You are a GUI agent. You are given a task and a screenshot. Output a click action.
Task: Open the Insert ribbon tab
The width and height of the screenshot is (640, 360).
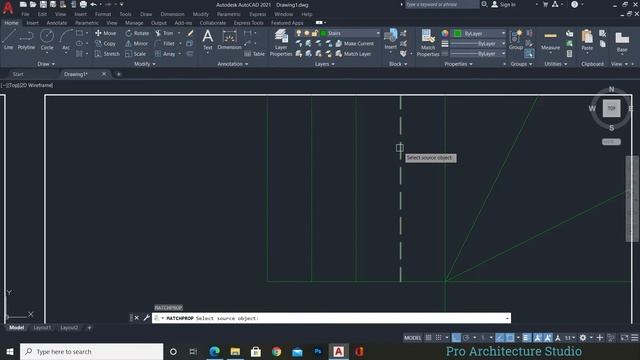coord(32,23)
